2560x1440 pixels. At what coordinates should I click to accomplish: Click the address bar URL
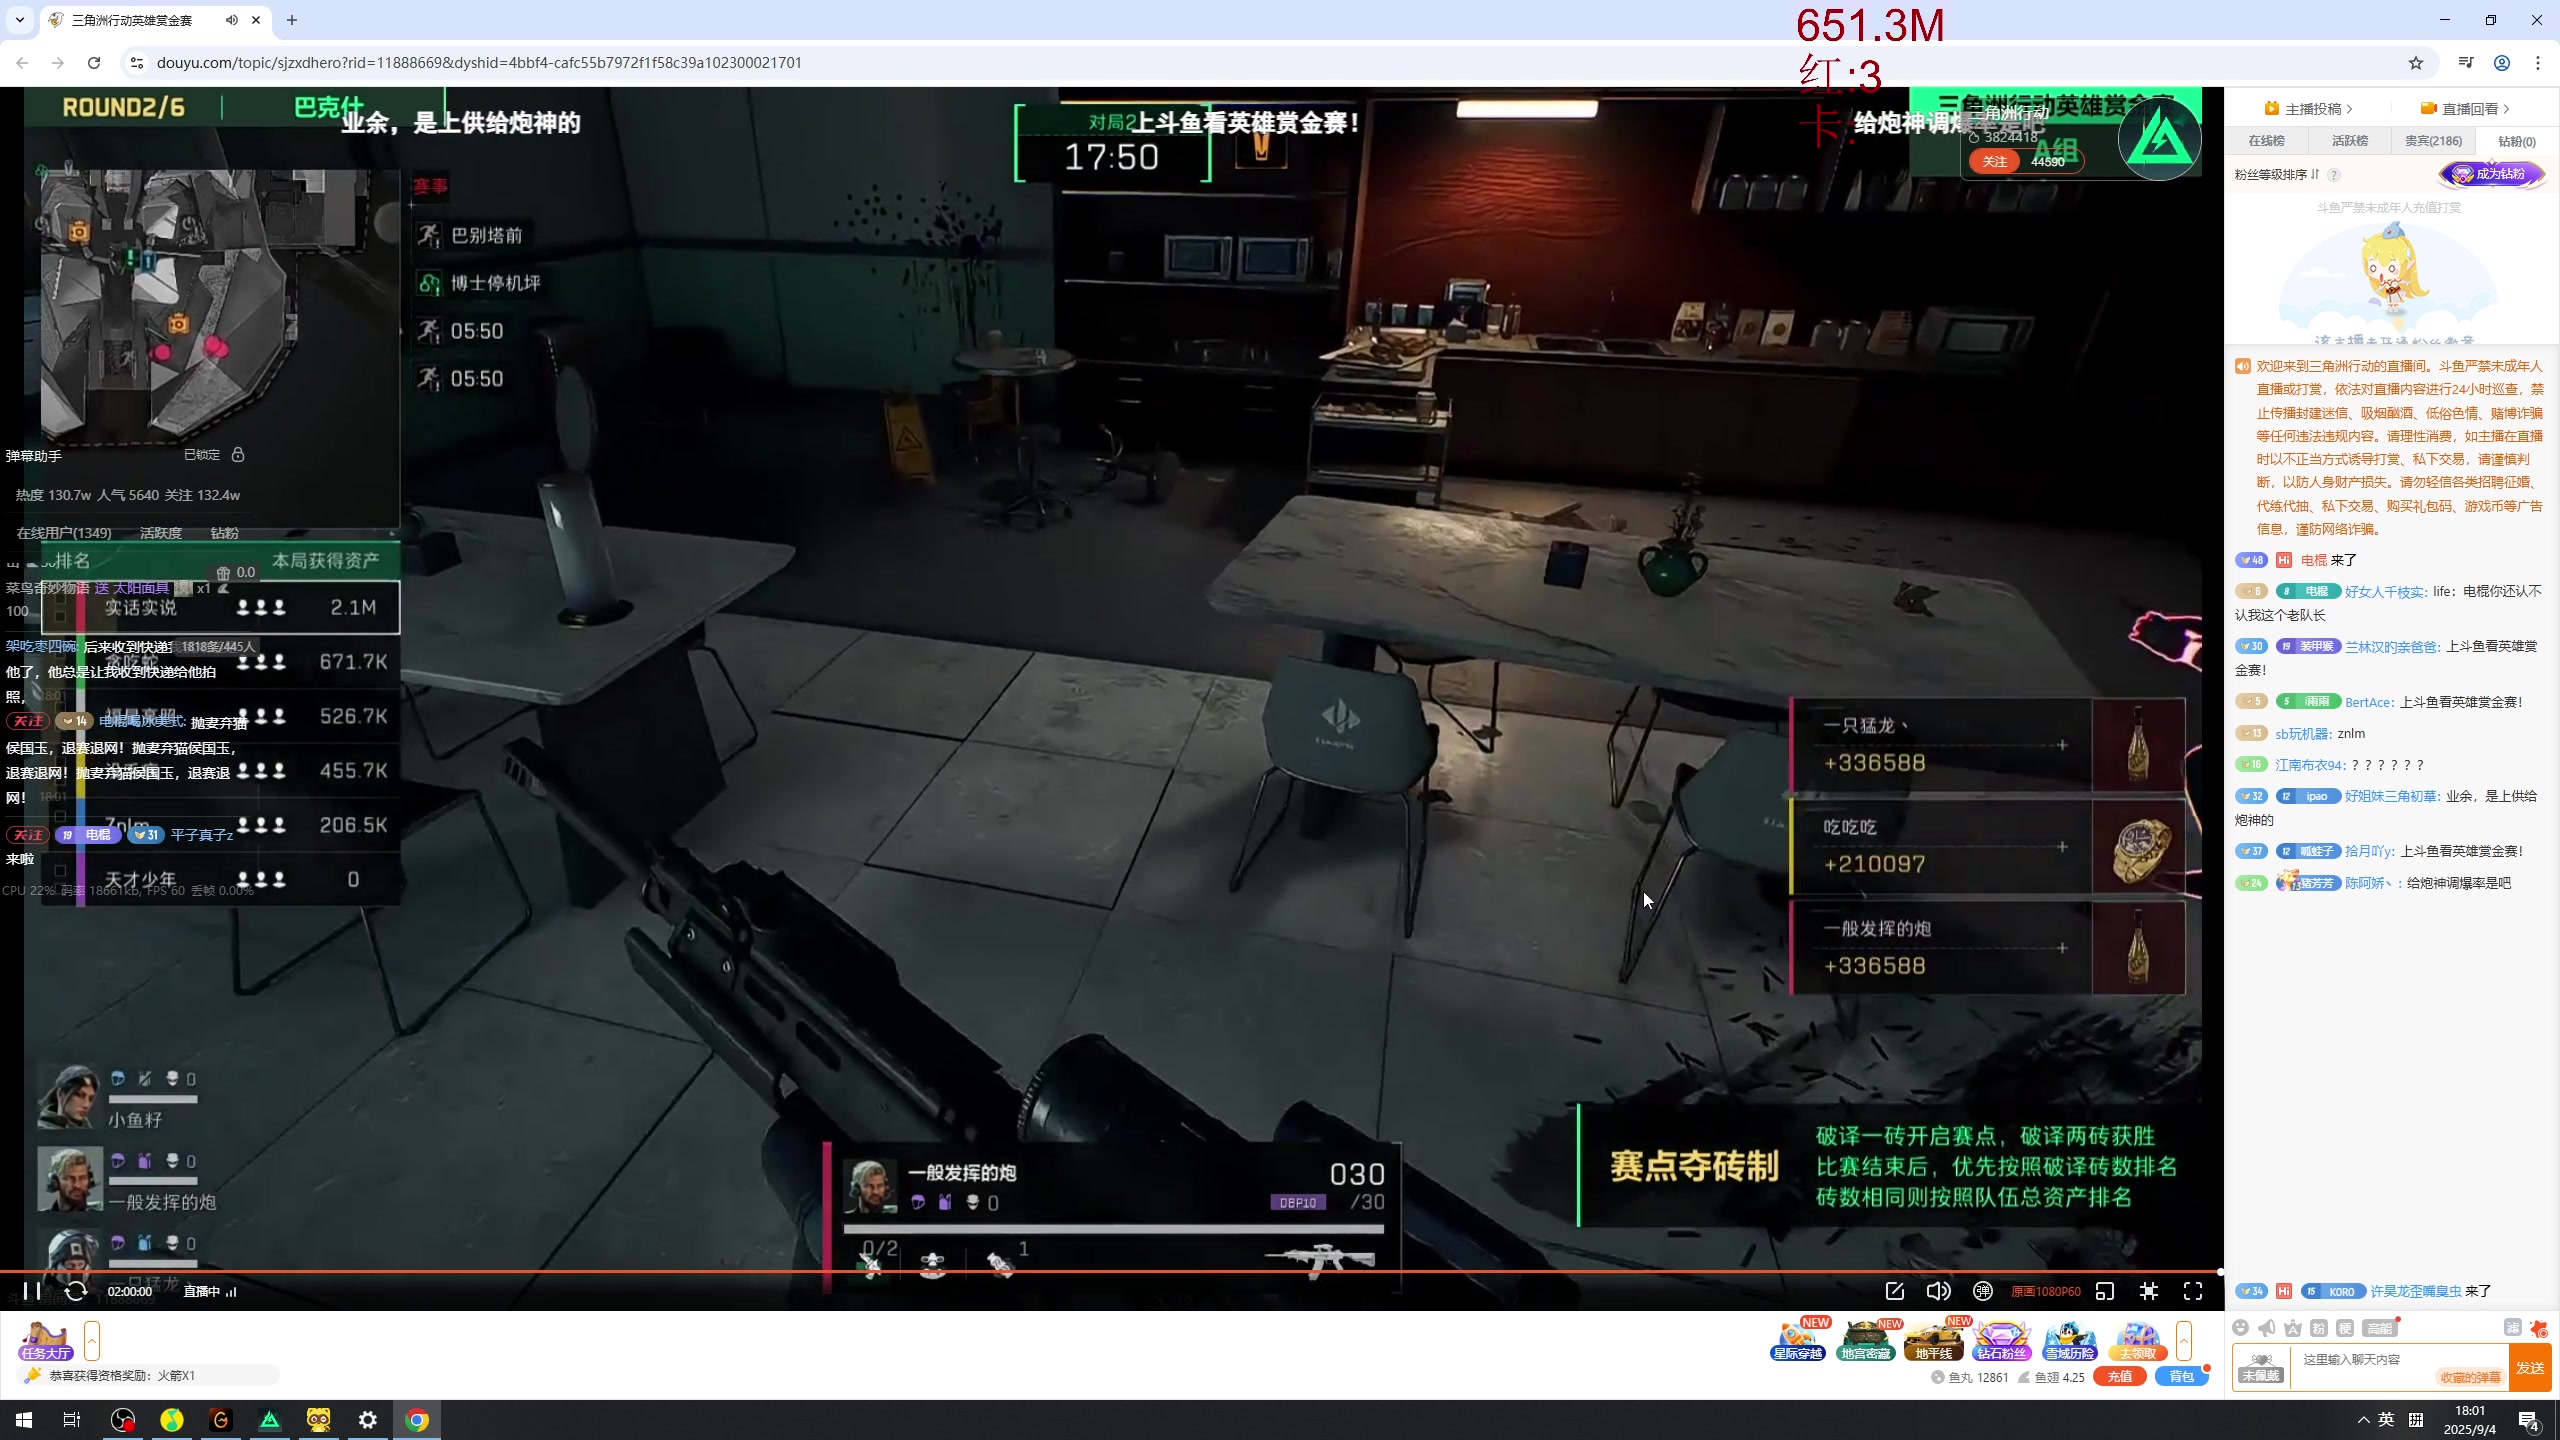click(x=479, y=62)
